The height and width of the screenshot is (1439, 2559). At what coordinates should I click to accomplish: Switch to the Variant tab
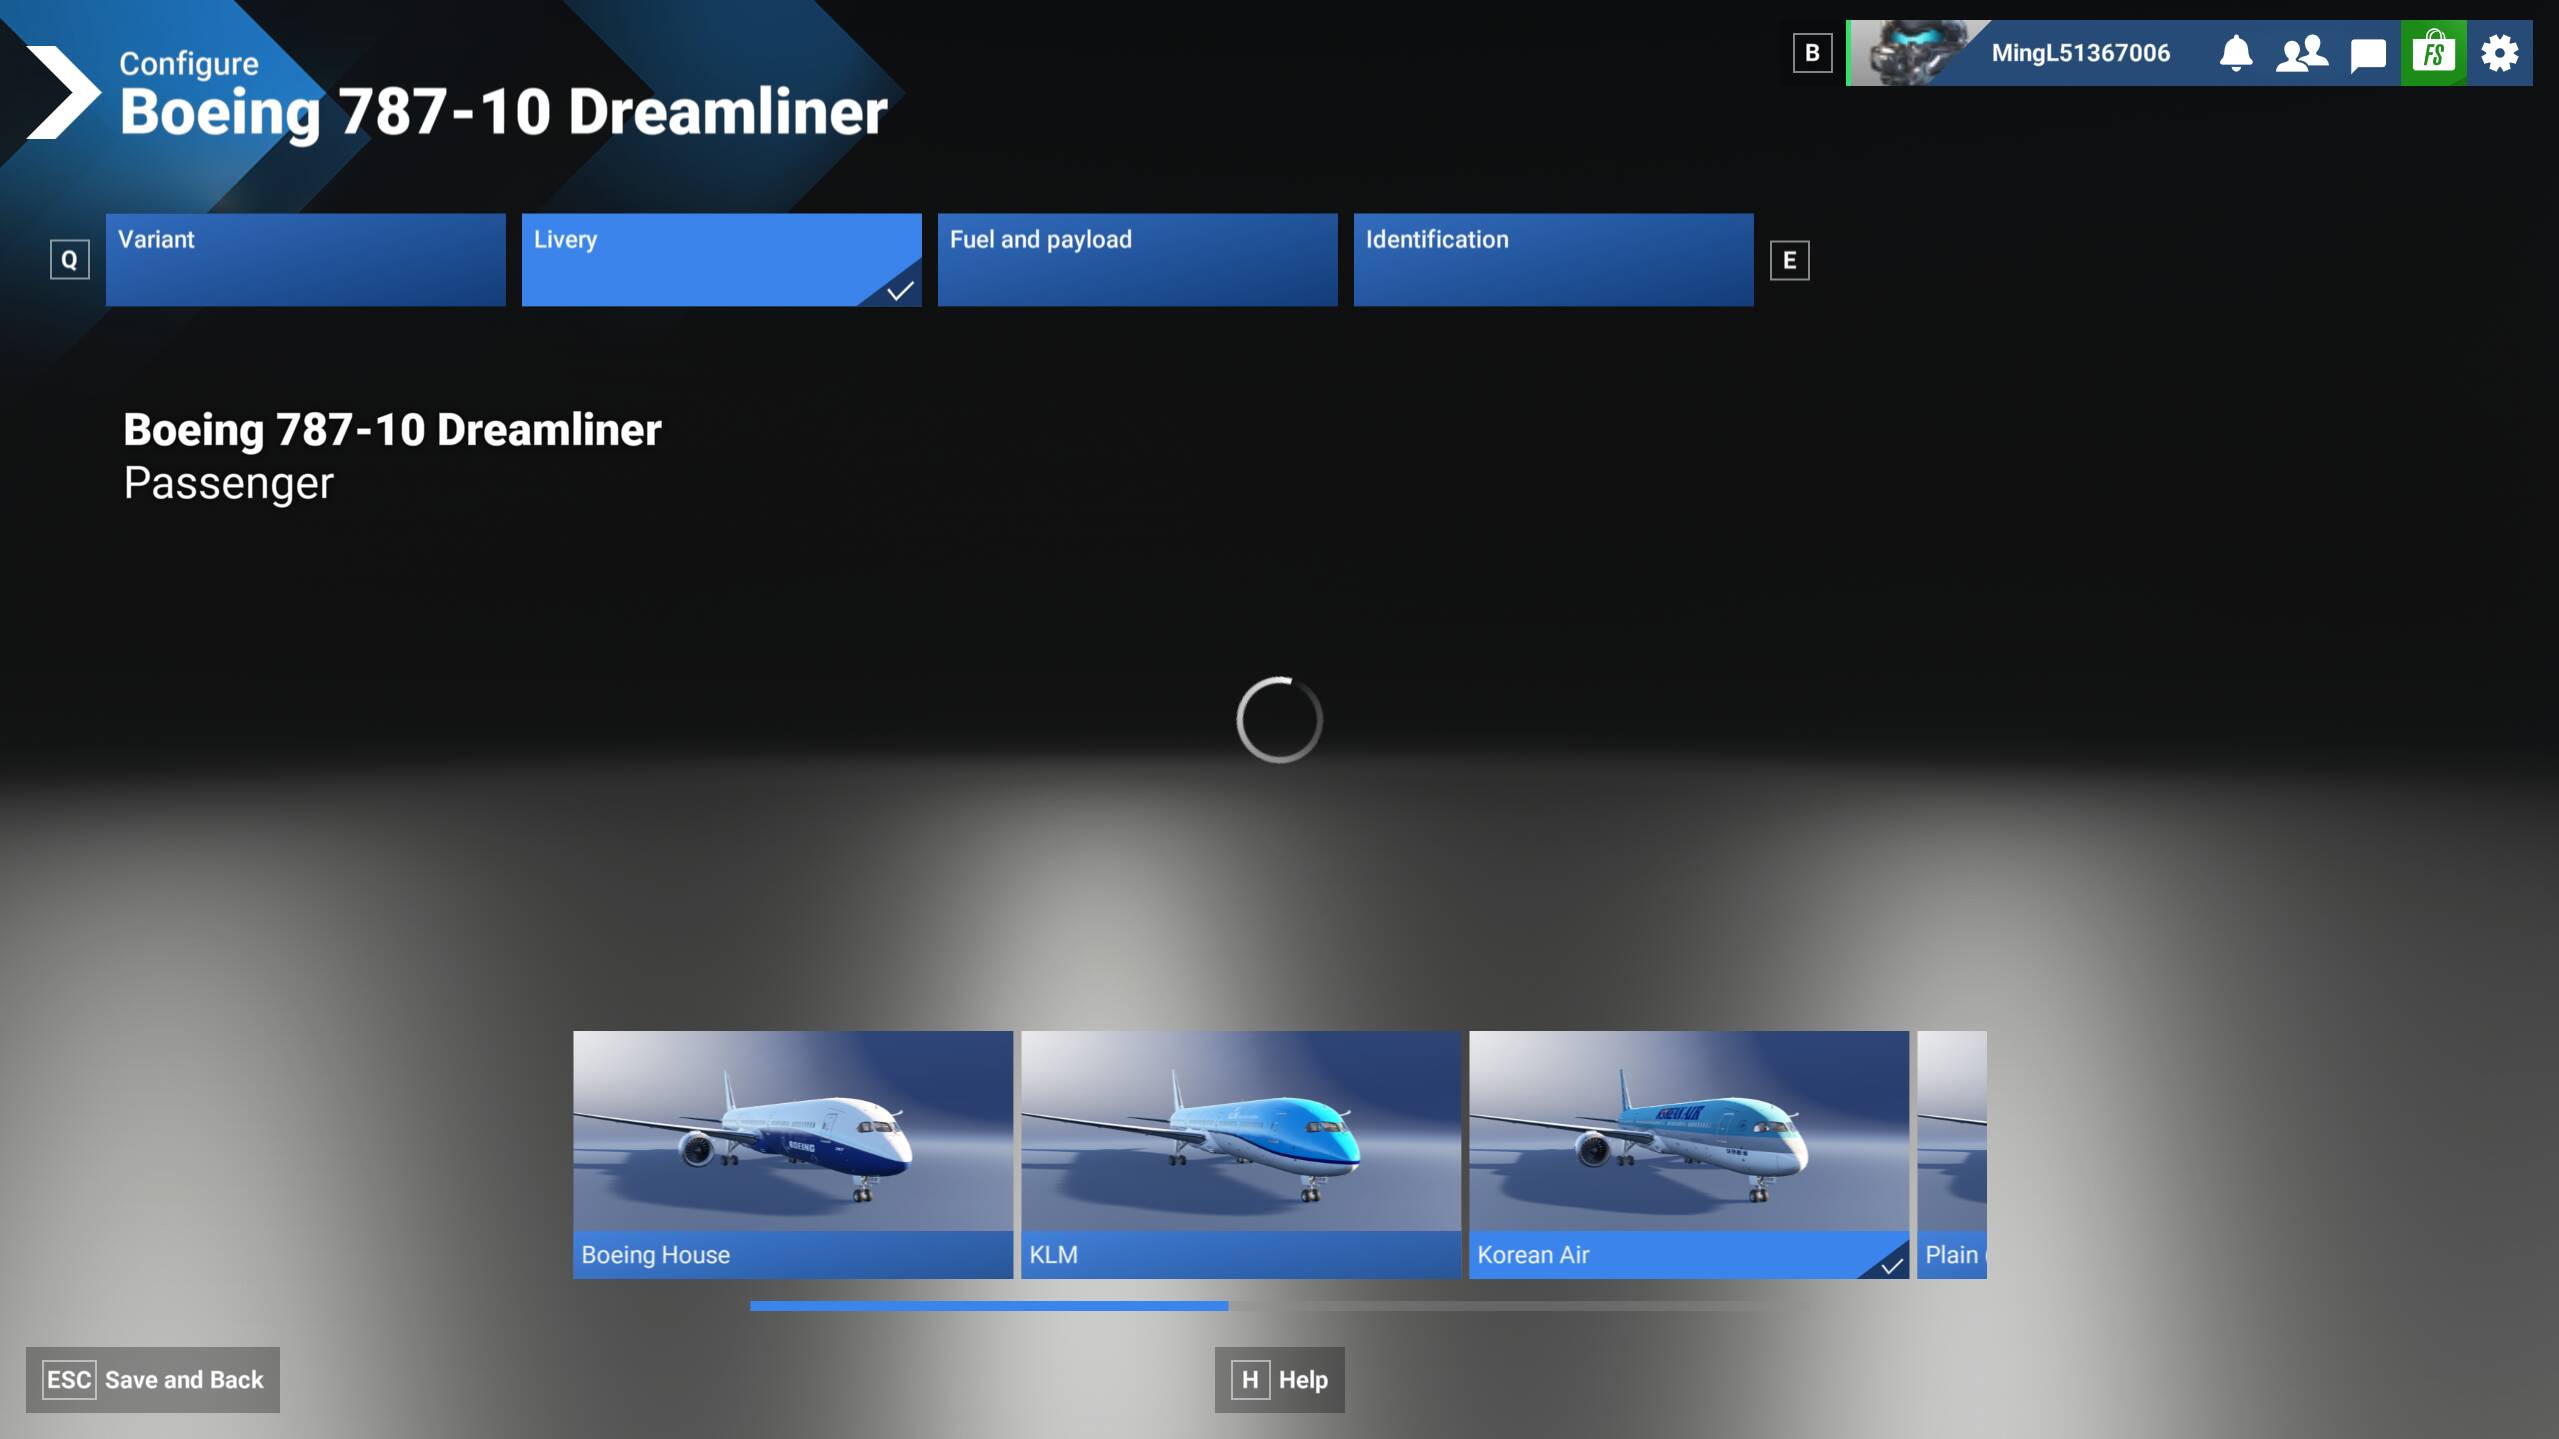pos(305,259)
